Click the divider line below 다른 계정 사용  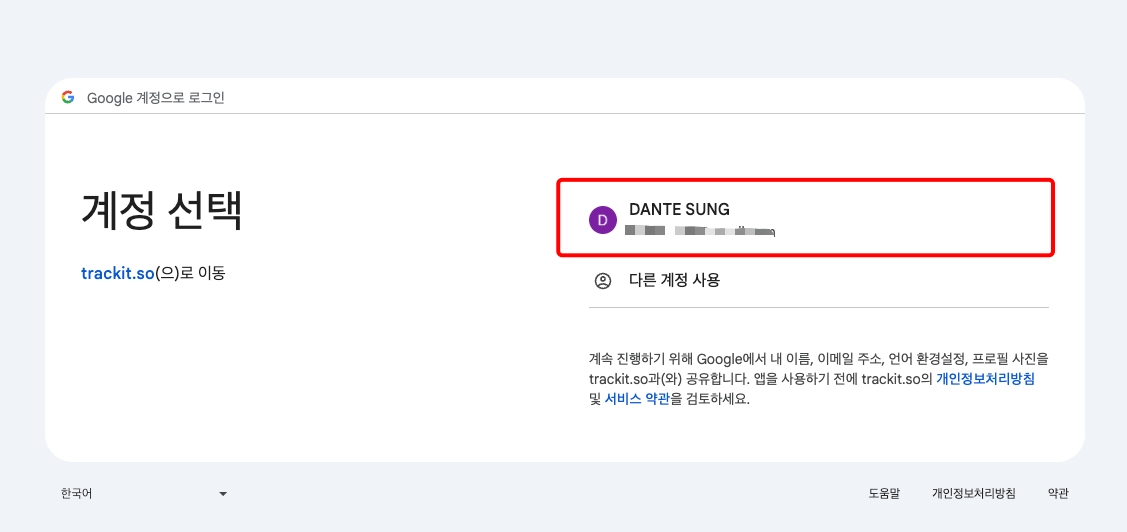click(x=820, y=307)
